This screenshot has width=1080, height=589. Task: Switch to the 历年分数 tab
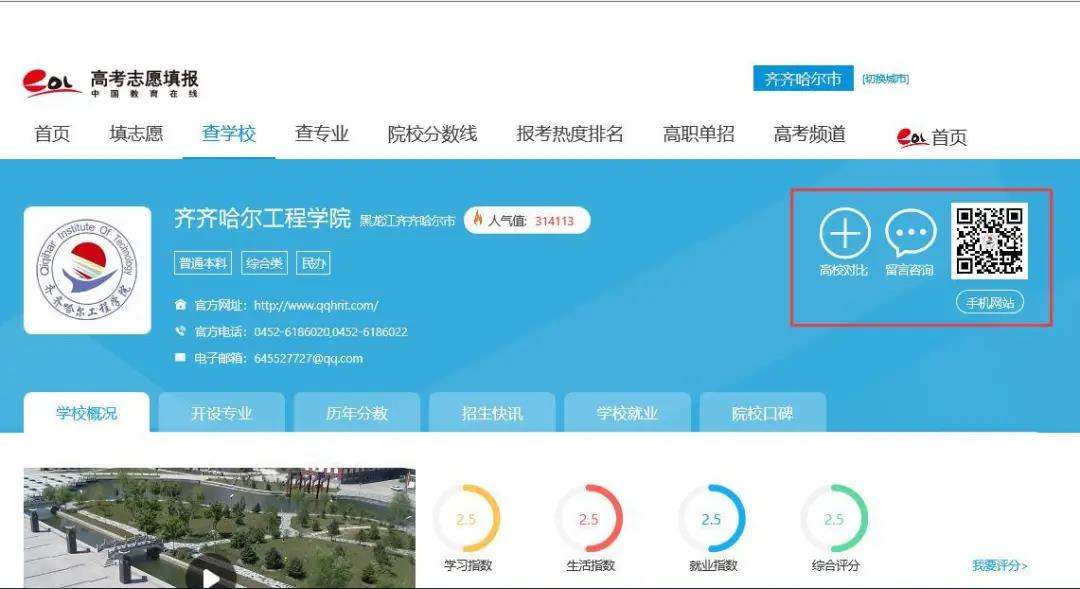click(357, 413)
